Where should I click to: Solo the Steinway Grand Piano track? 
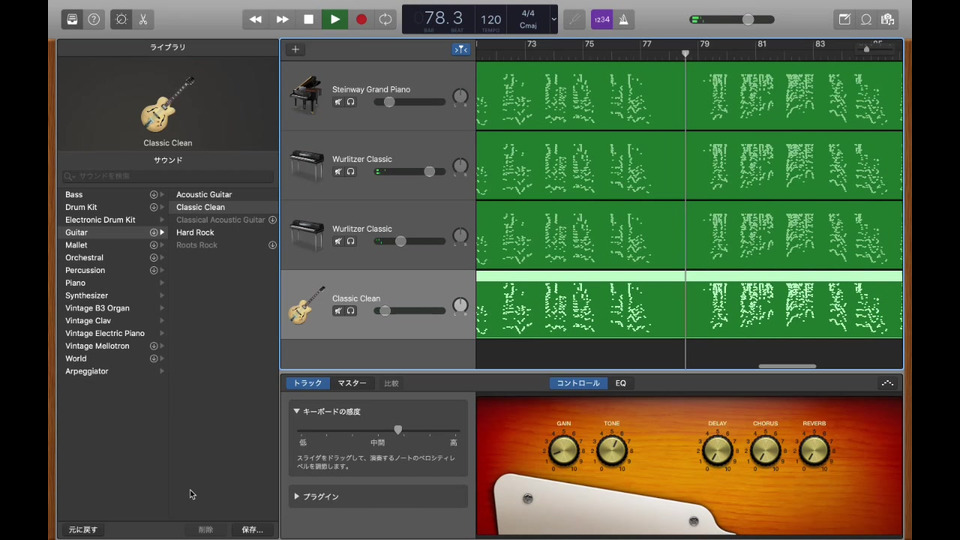click(x=351, y=102)
